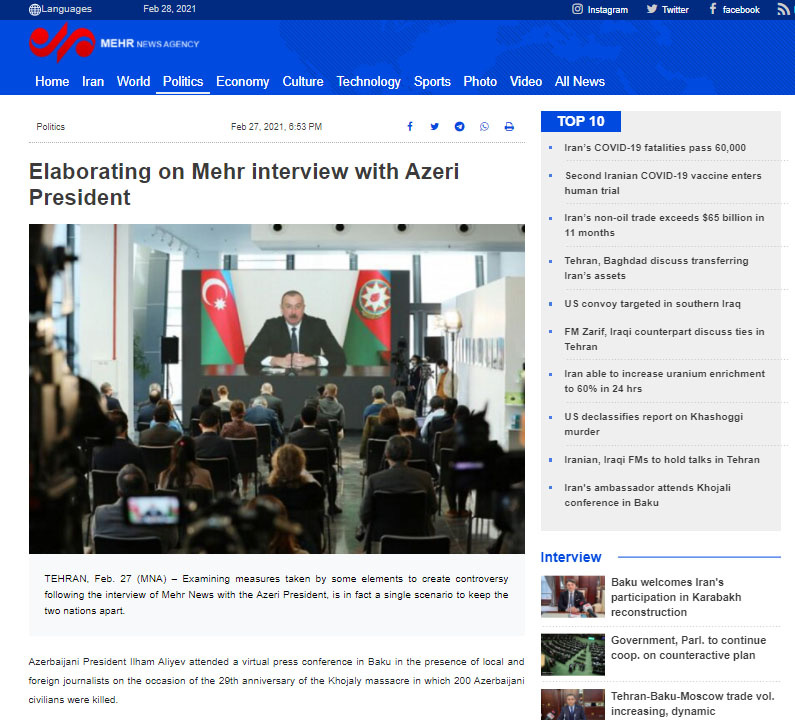The image size is (795, 720).
Task: Share article via WhatsApp icon
Action: pos(484,126)
